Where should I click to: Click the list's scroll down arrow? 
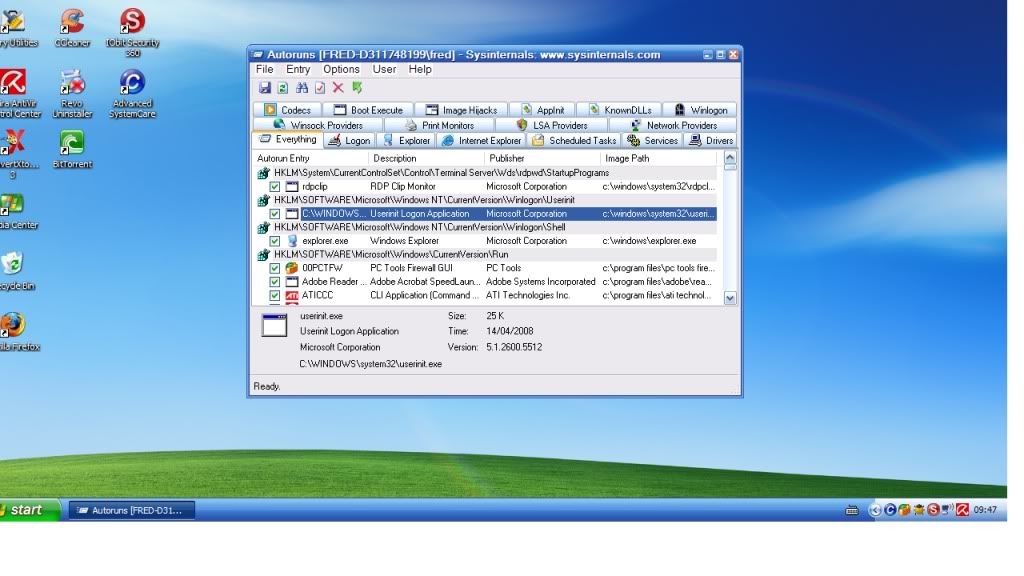729,297
